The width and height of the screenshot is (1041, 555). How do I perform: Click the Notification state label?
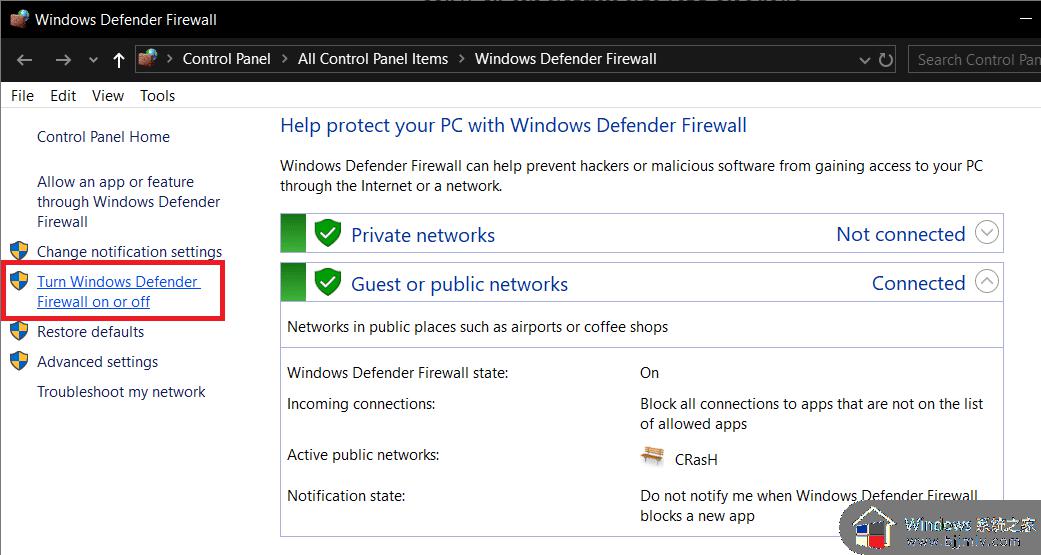346,496
